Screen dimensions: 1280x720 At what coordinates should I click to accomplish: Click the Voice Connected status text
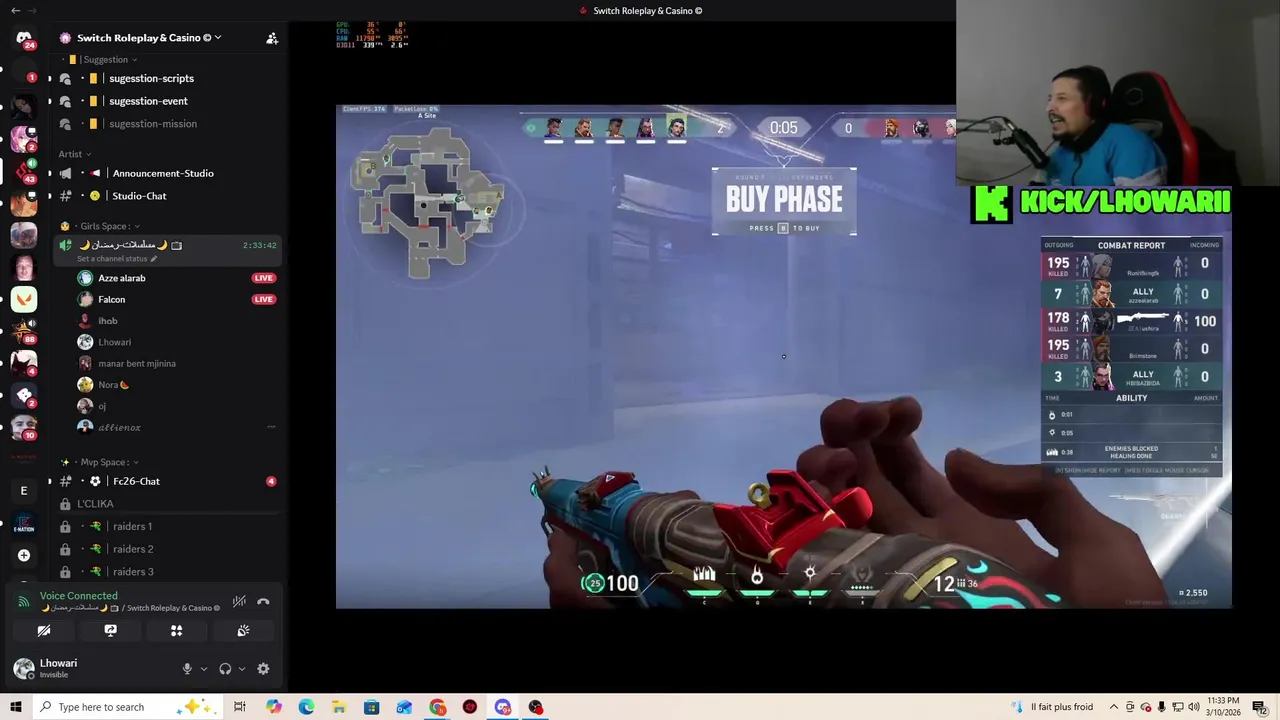pyautogui.click(x=79, y=596)
